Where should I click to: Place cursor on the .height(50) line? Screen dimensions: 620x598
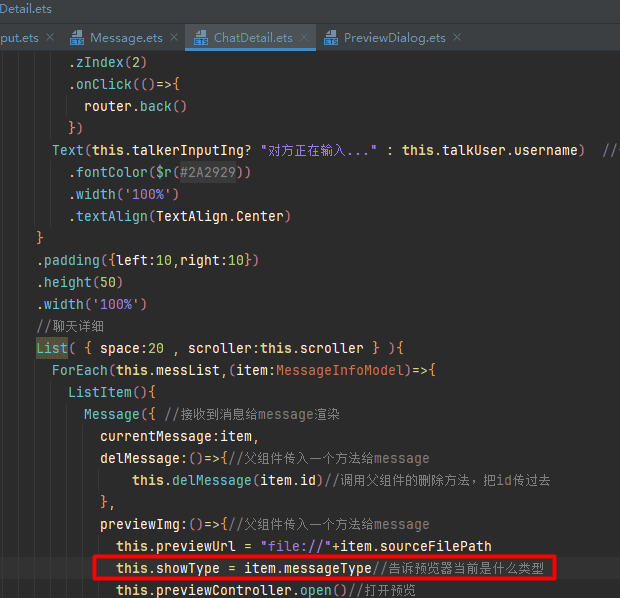(78, 282)
